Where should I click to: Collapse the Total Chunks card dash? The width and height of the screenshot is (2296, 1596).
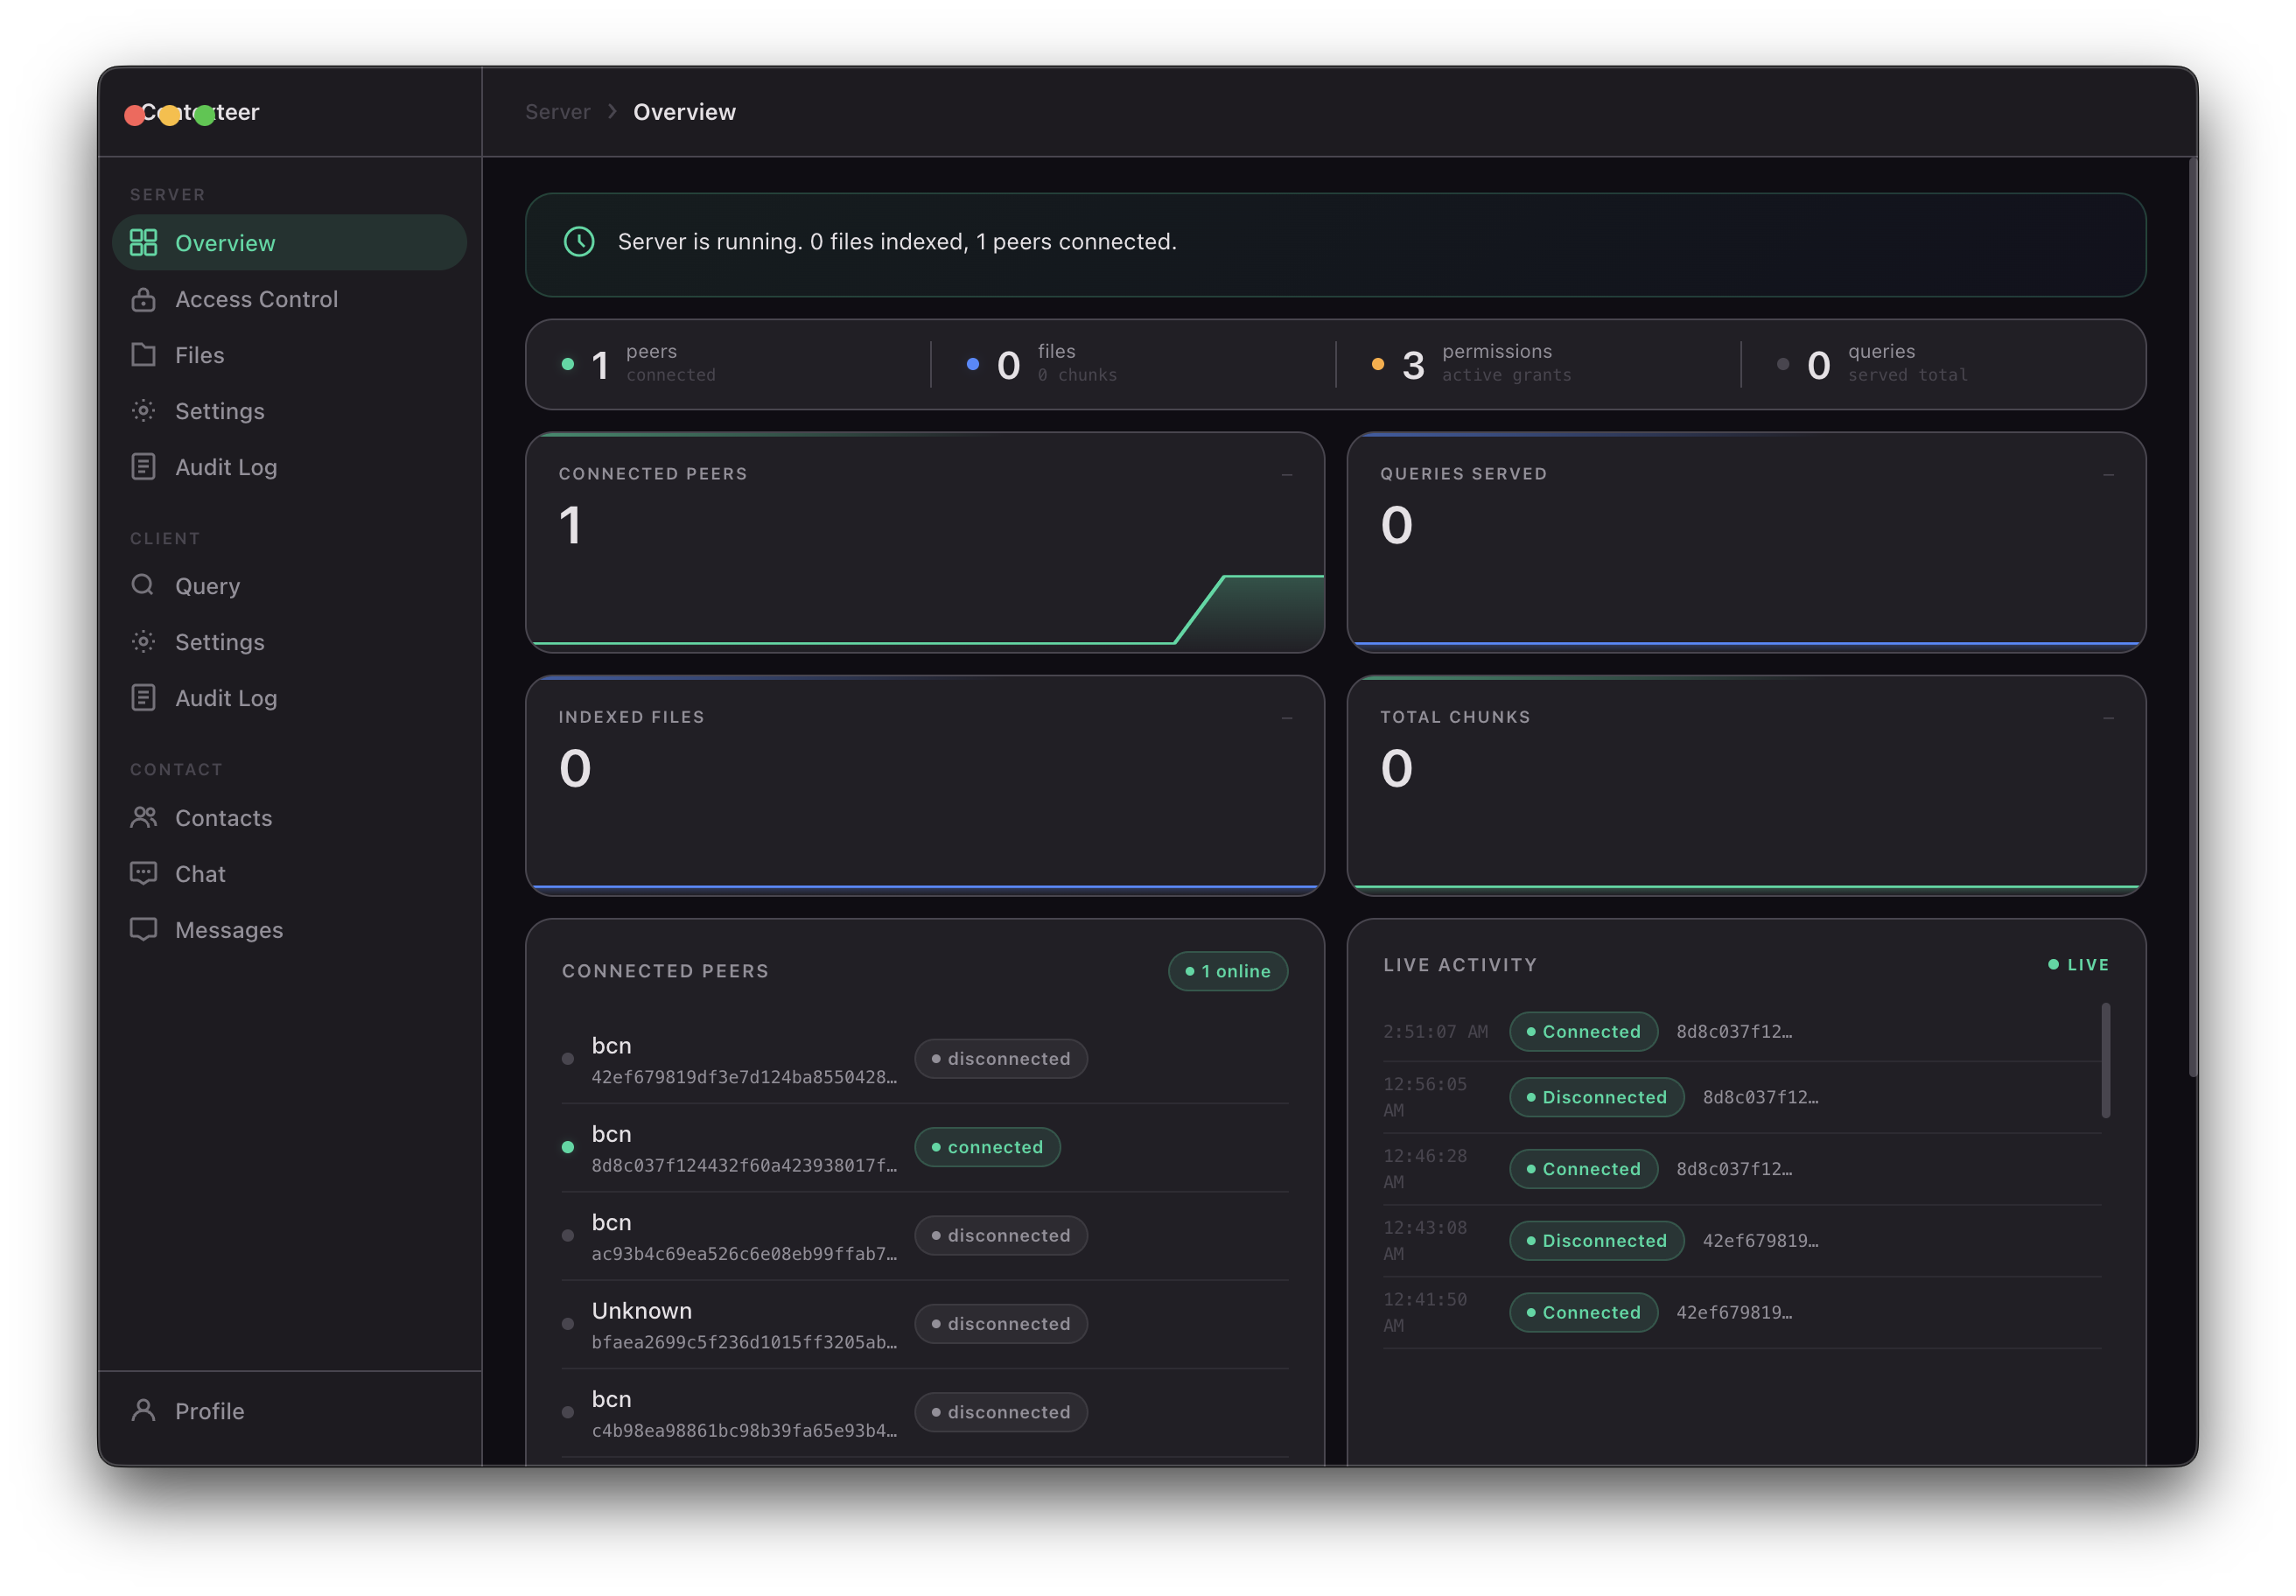pos(2108,718)
